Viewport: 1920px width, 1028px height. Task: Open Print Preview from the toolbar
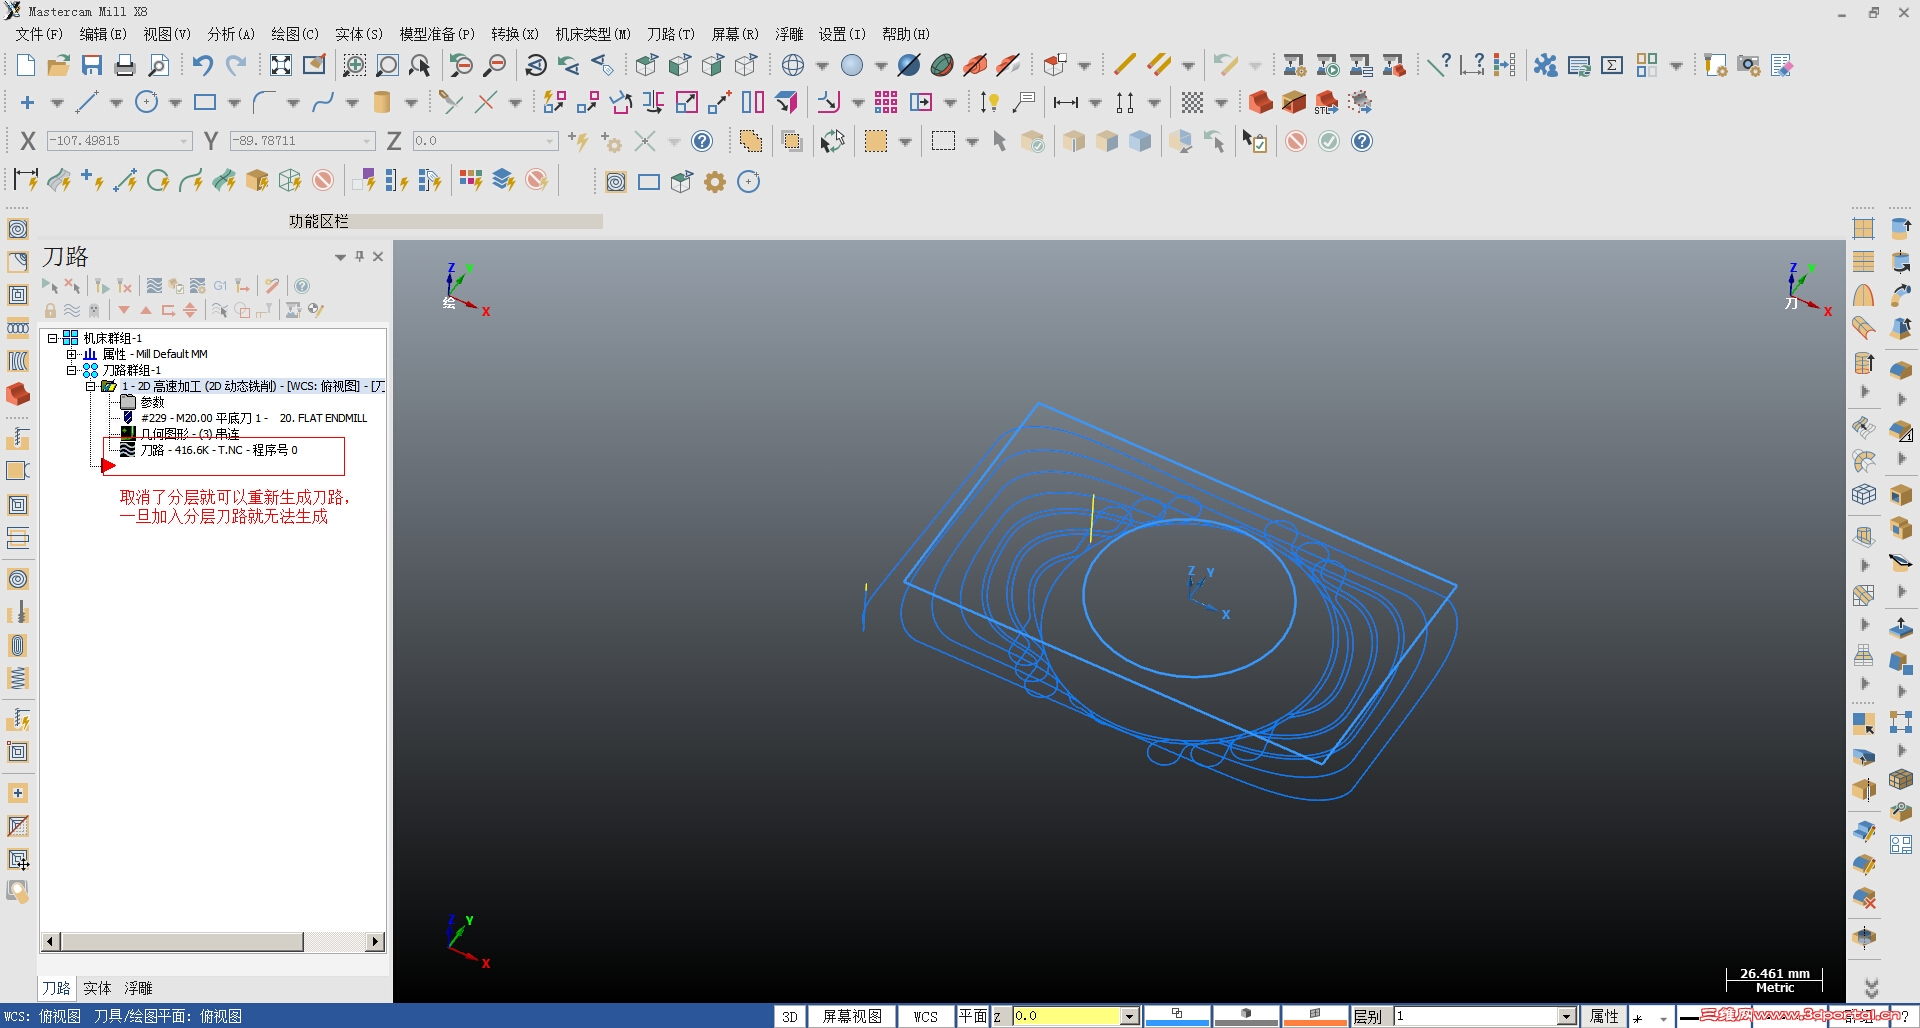(x=158, y=66)
